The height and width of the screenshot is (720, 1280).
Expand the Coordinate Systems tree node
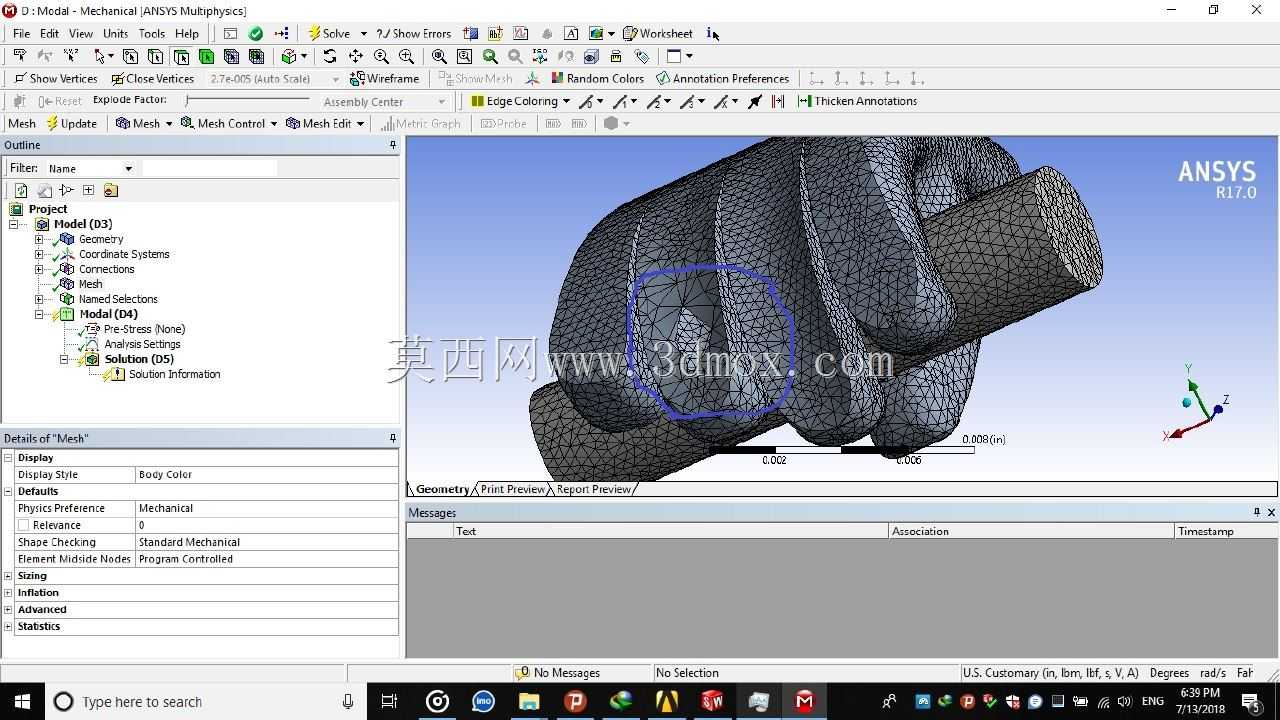tap(39, 254)
